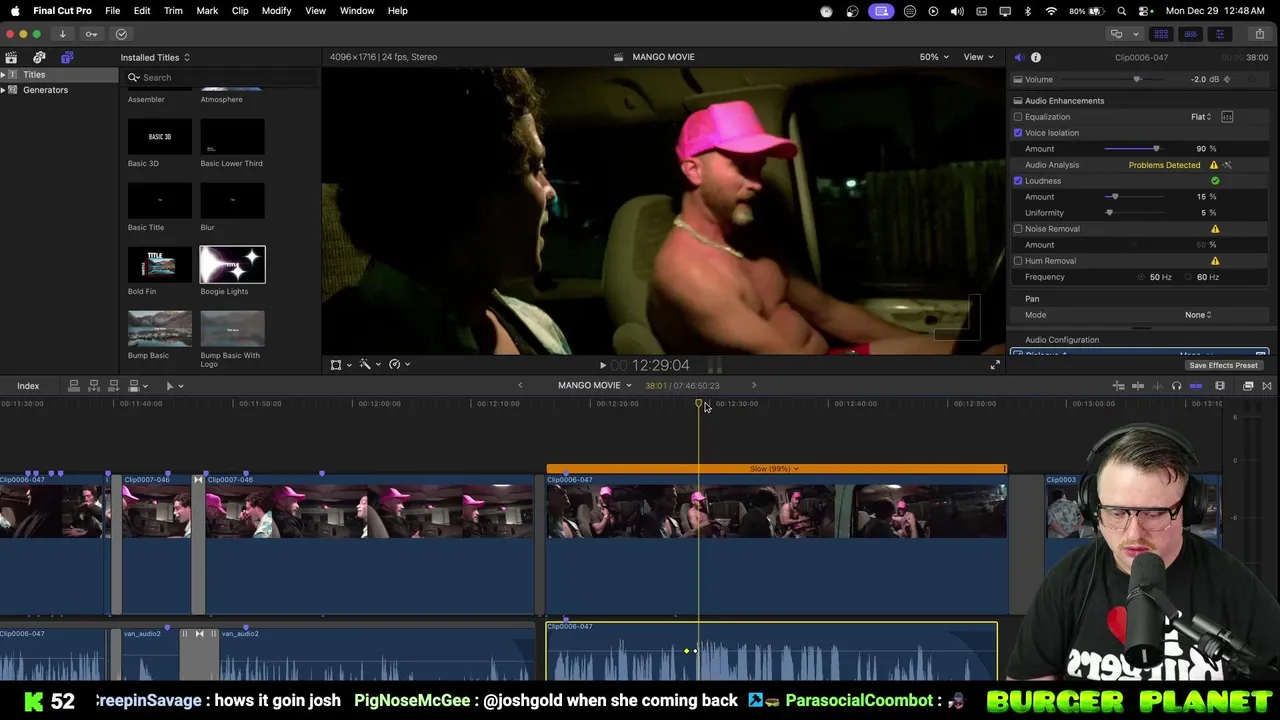
Task: Open the Edit menu
Action: (x=142, y=11)
